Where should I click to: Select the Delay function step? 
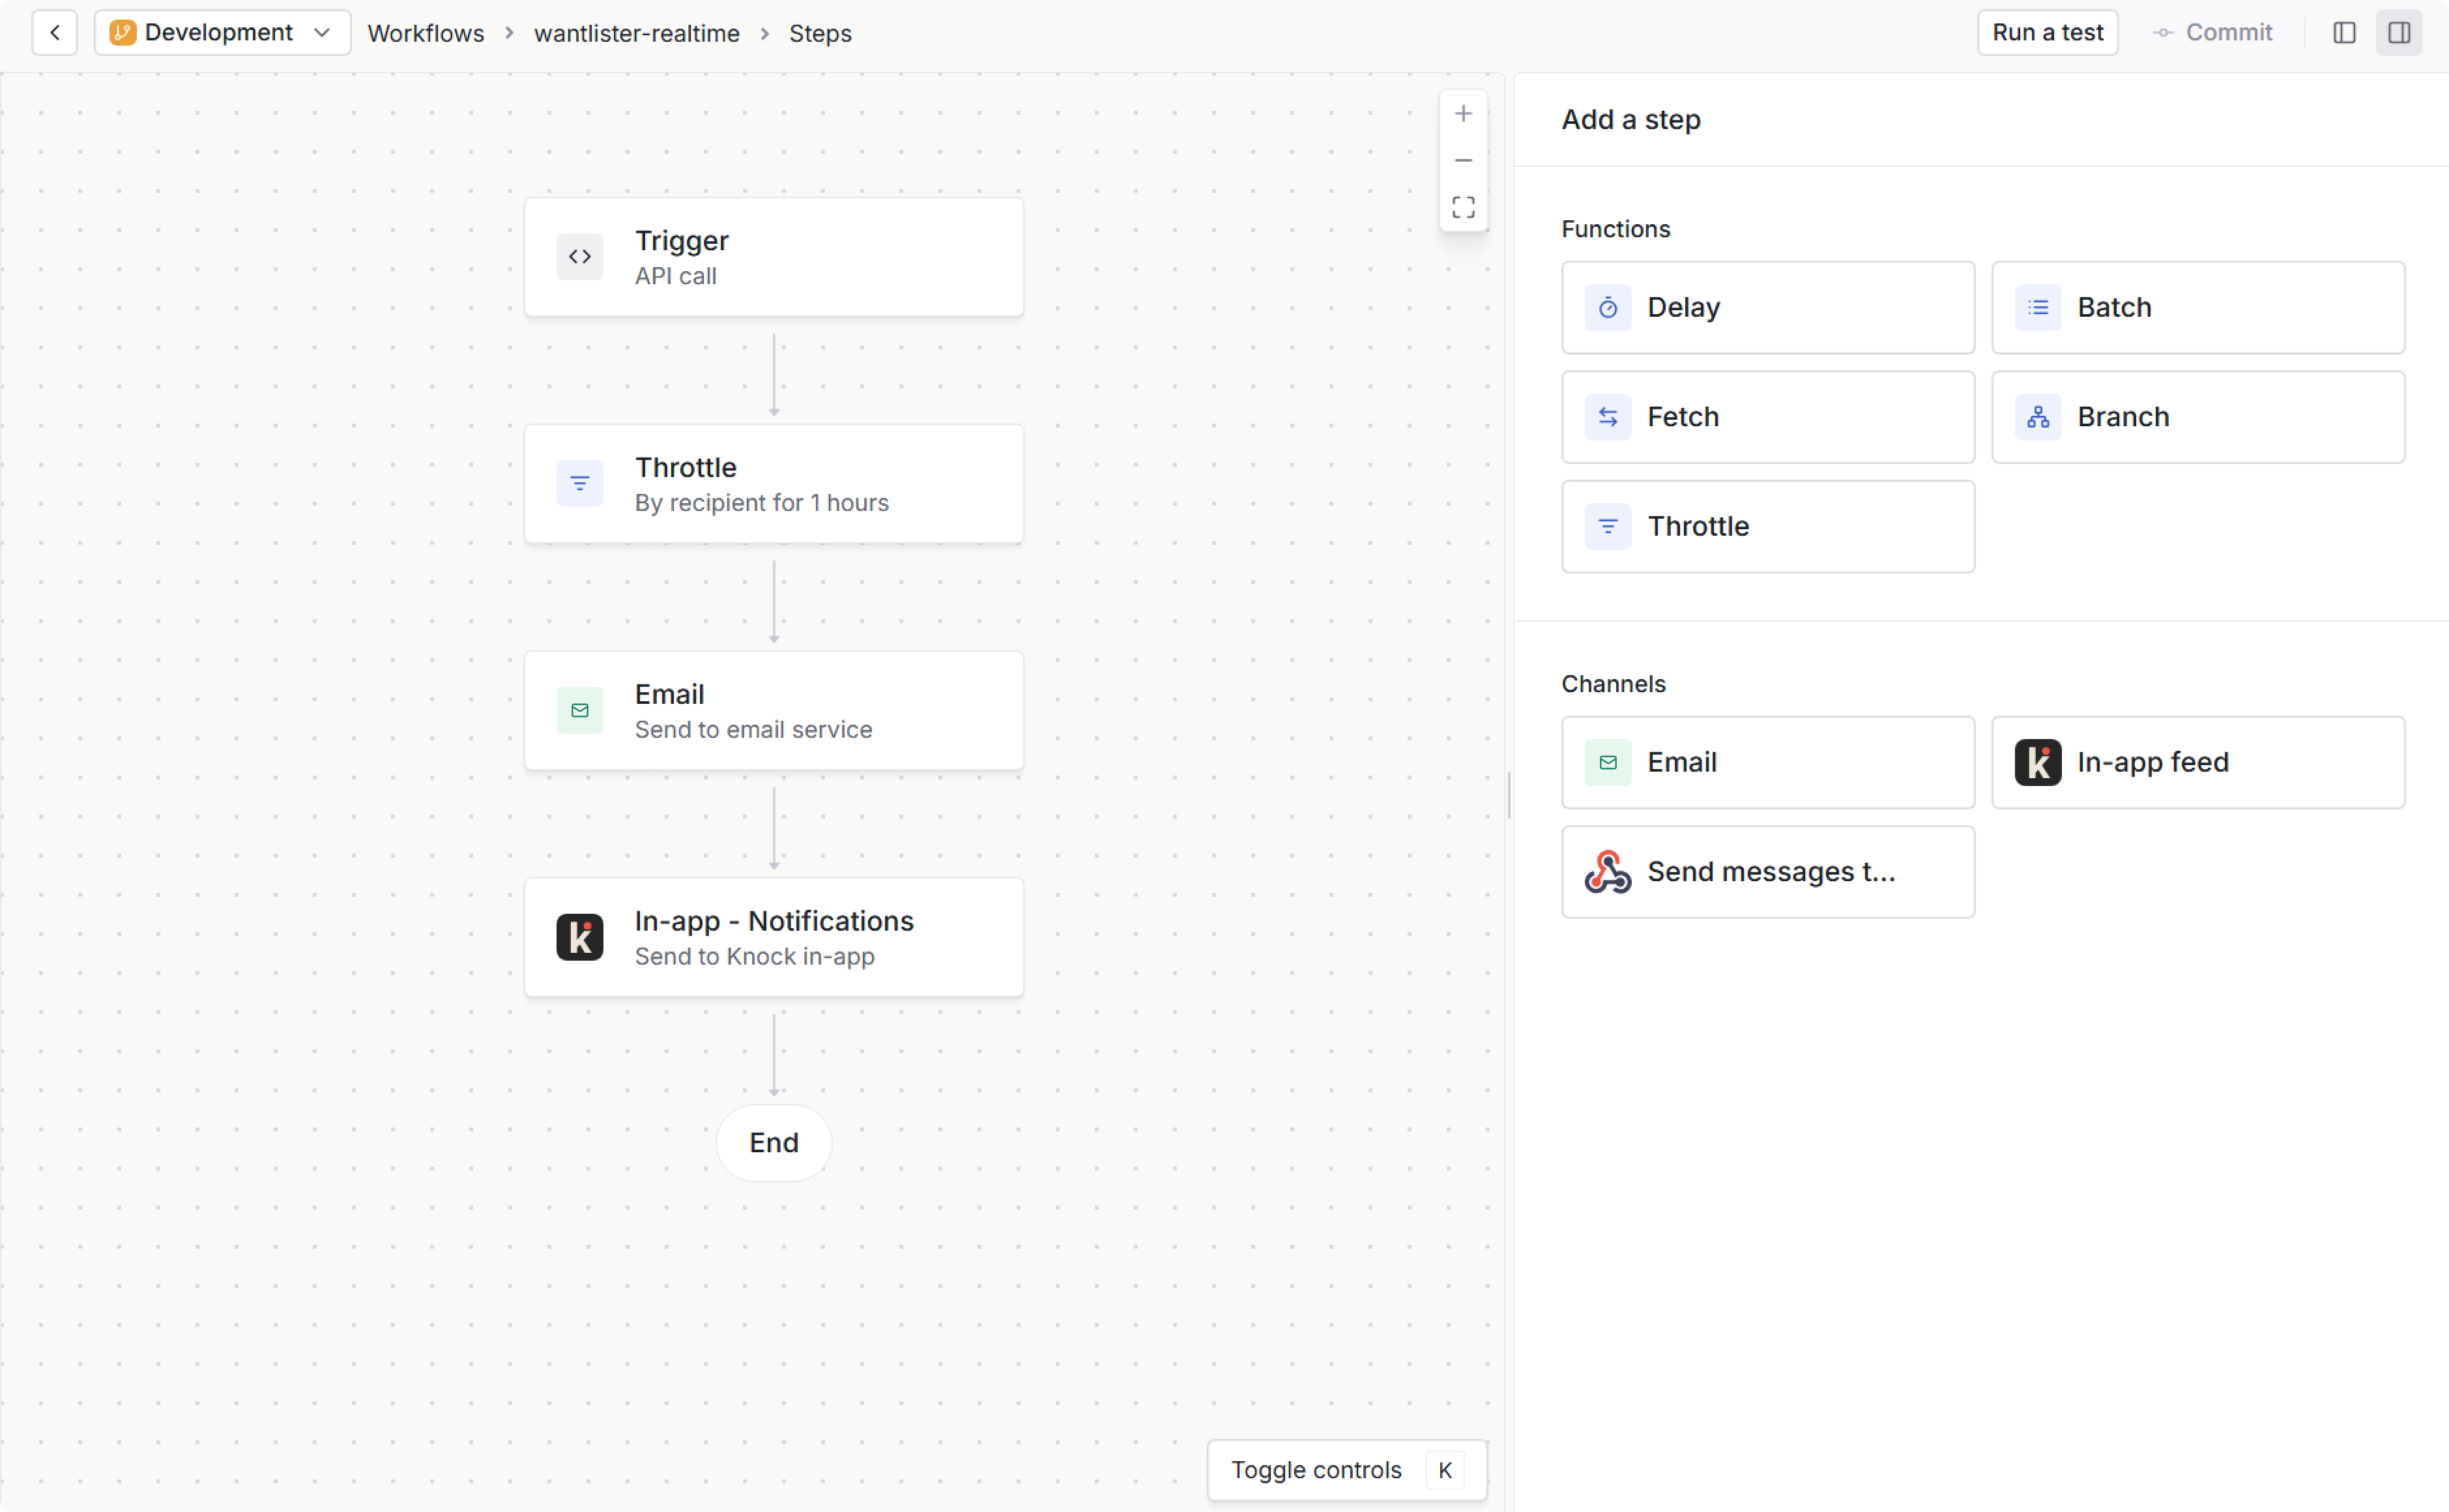pyautogui.click(x=1766, y=307)
